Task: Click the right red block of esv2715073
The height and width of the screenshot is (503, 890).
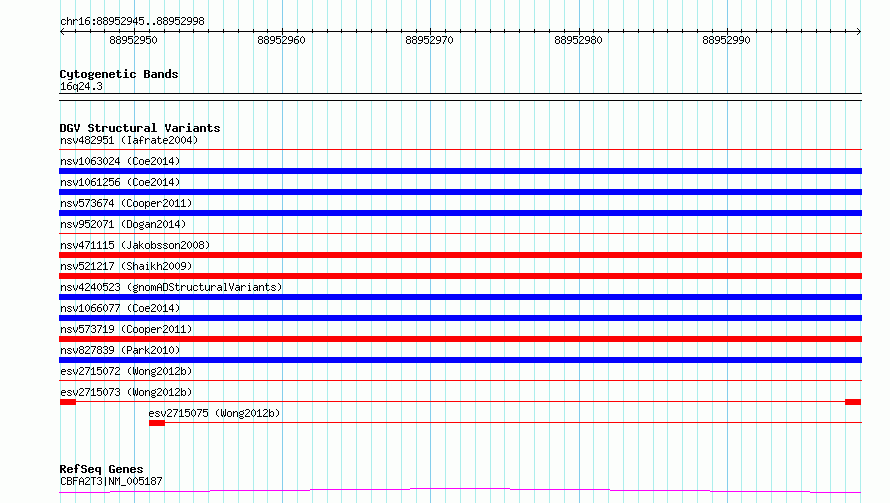Action: [x=853, y=402]
